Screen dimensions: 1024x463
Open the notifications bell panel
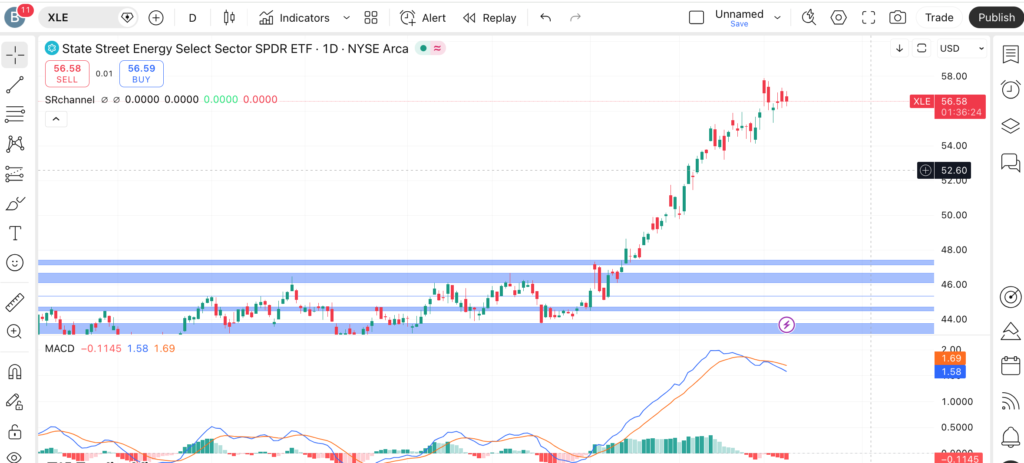pos(1010,436)
